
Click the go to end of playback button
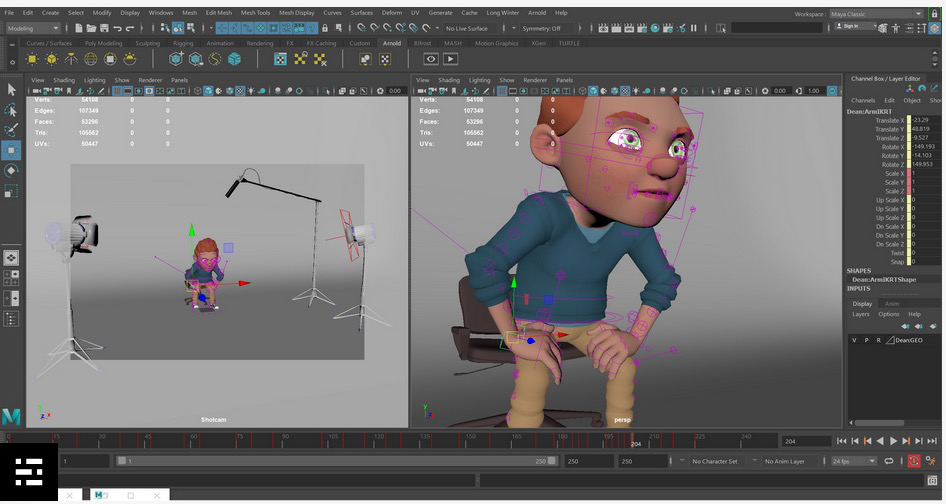tap(933, 441)
